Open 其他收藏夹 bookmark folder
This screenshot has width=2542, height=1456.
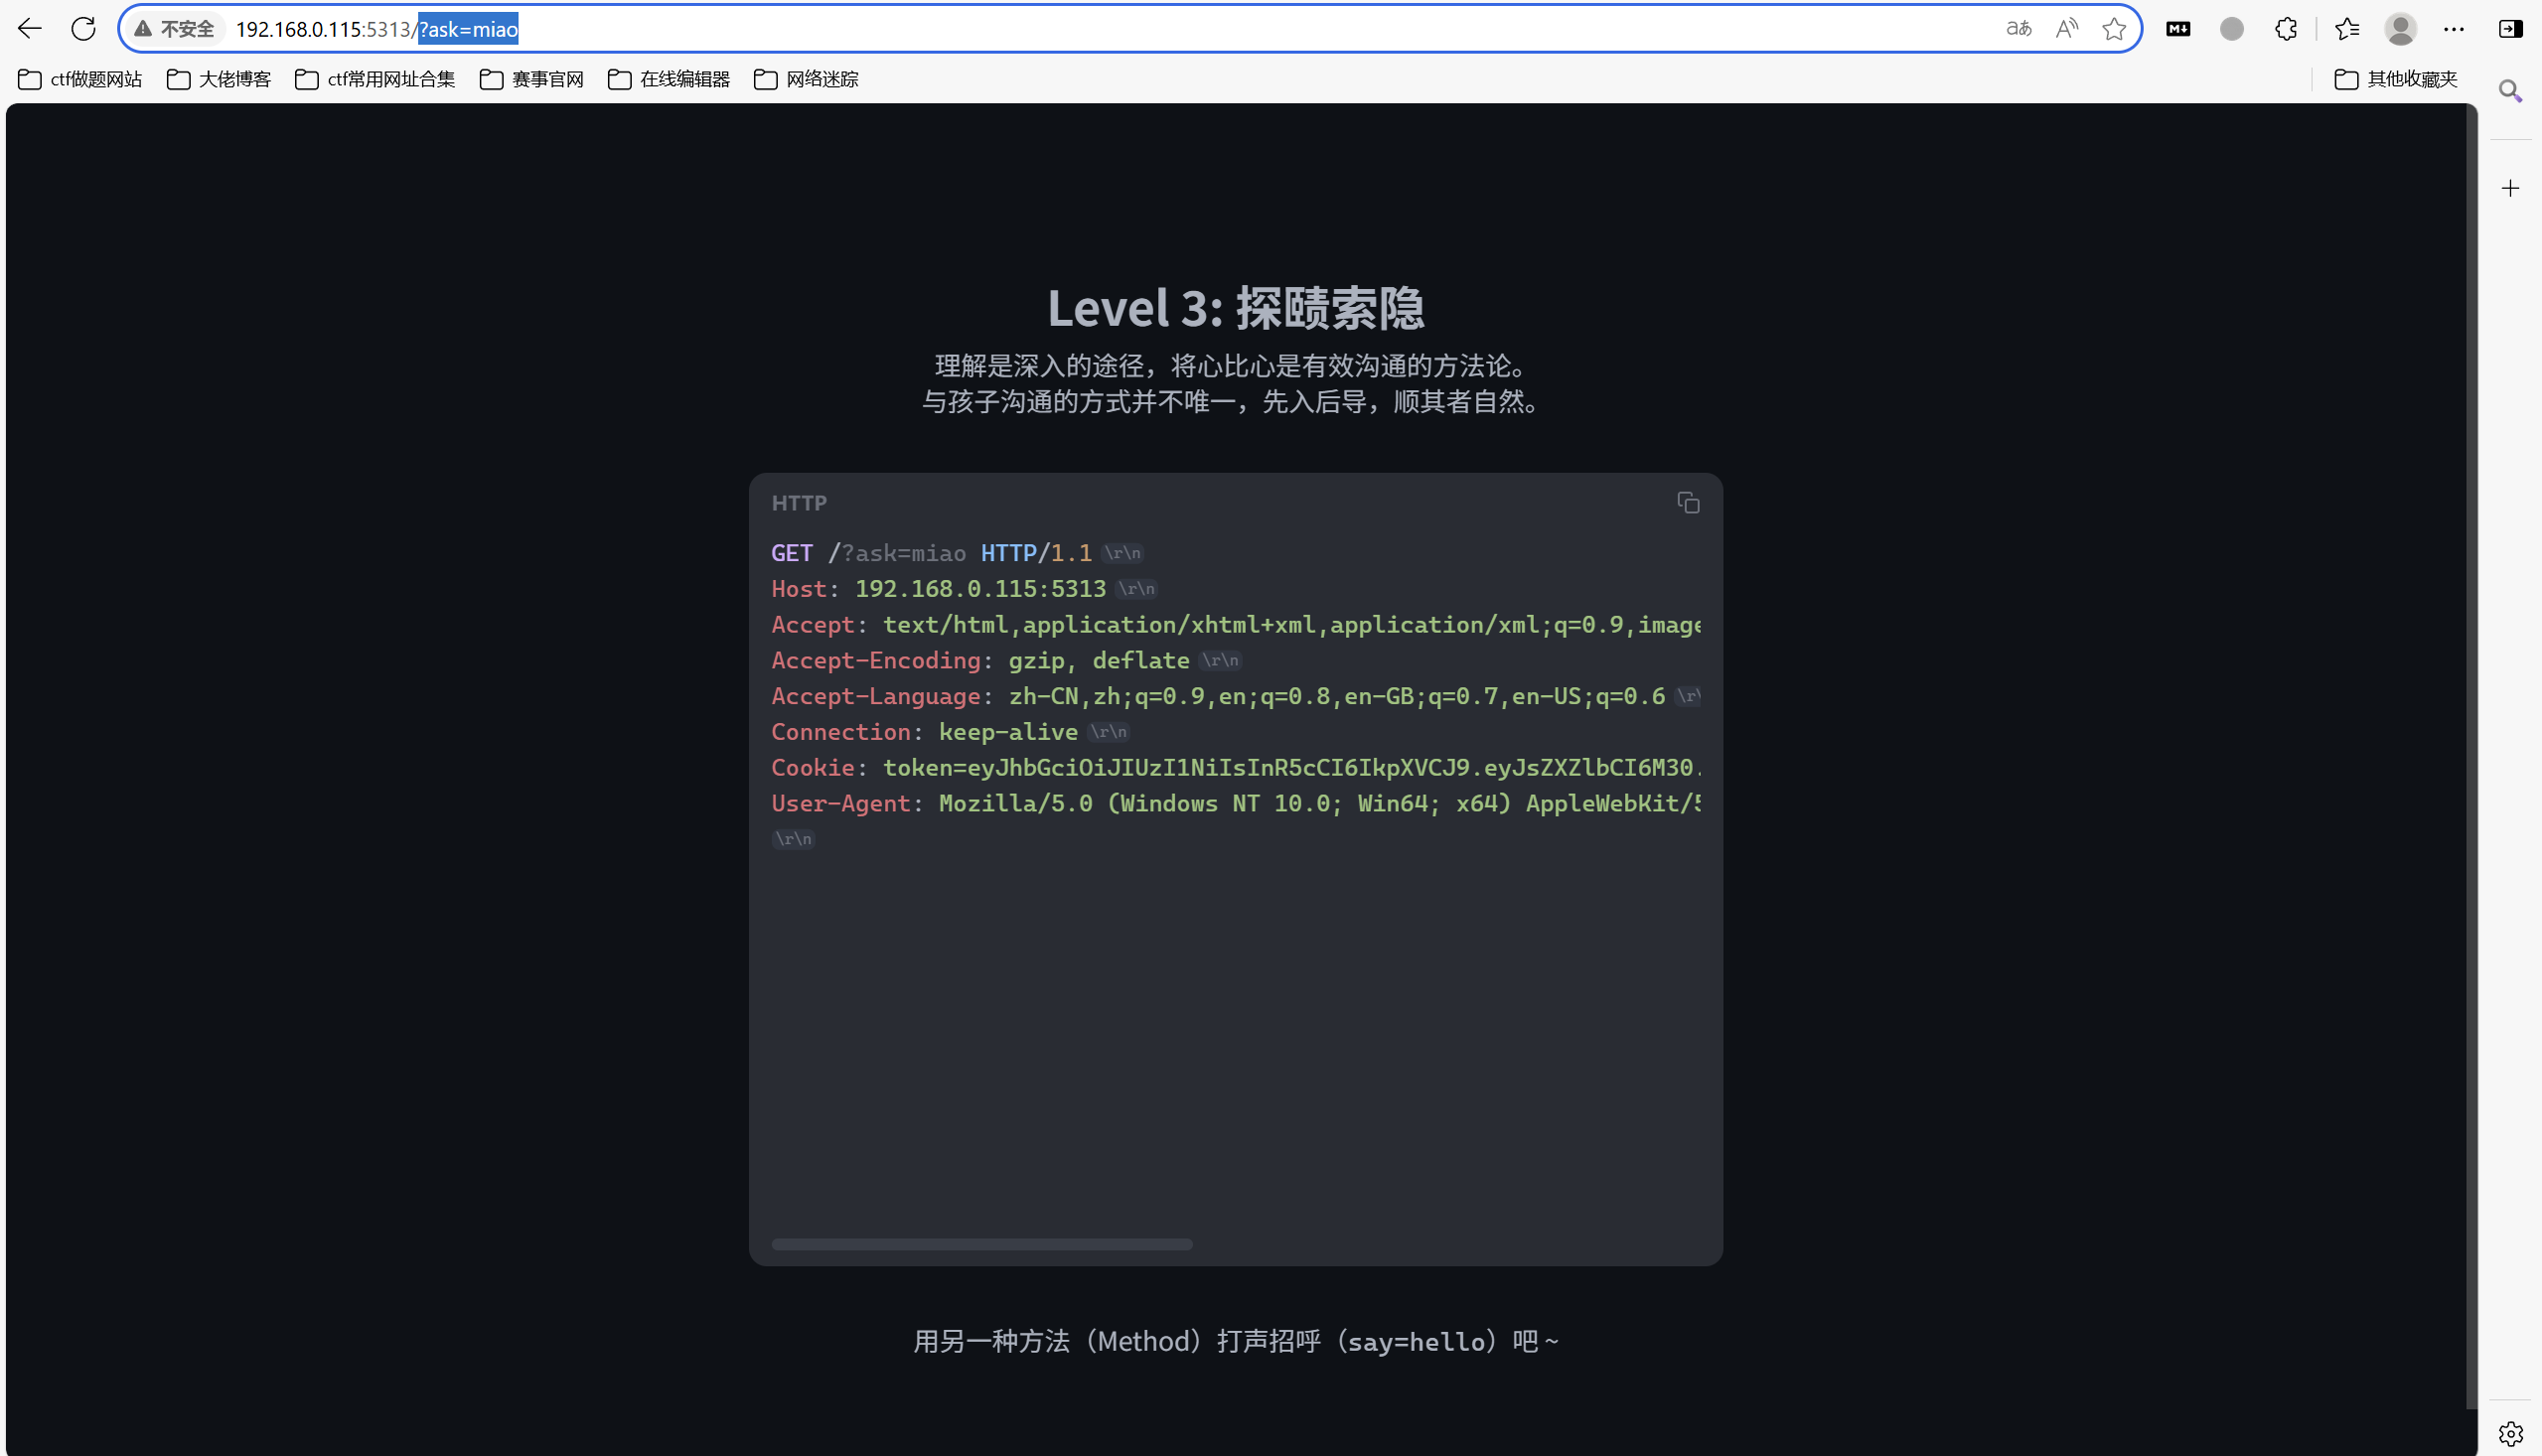(2396, 79)
